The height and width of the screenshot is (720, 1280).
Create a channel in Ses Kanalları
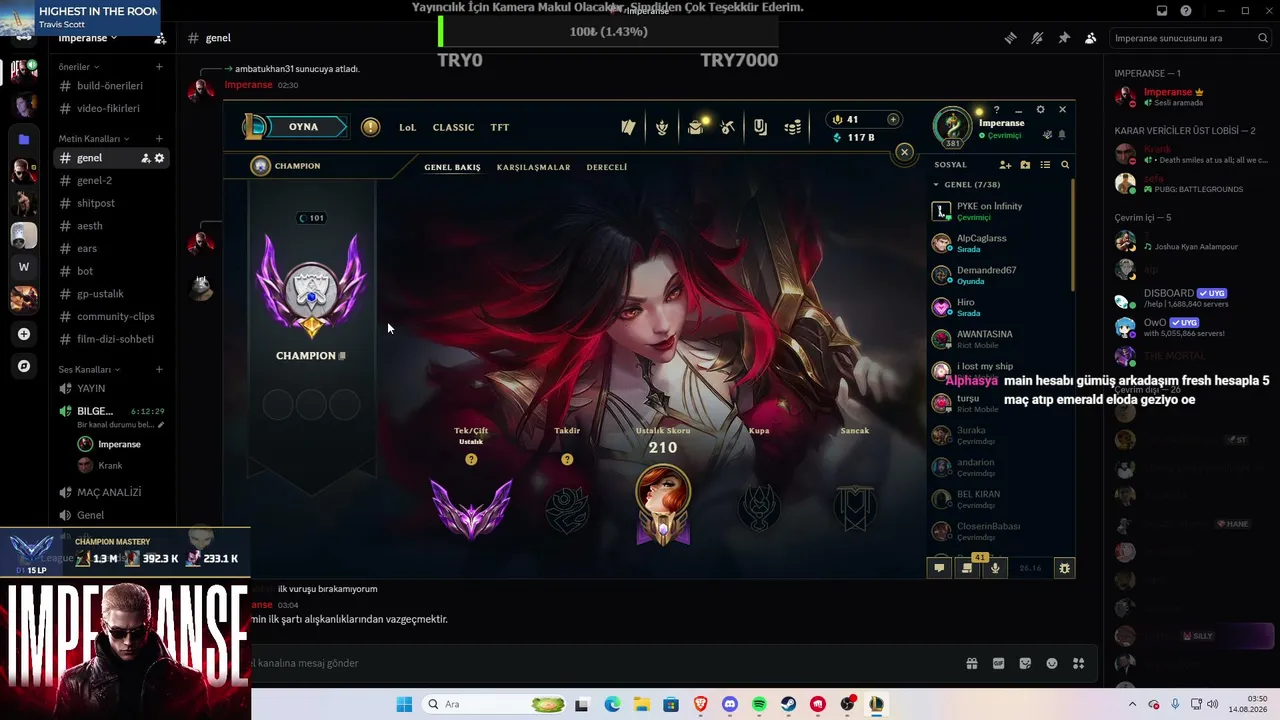click(x=159, y=370)
